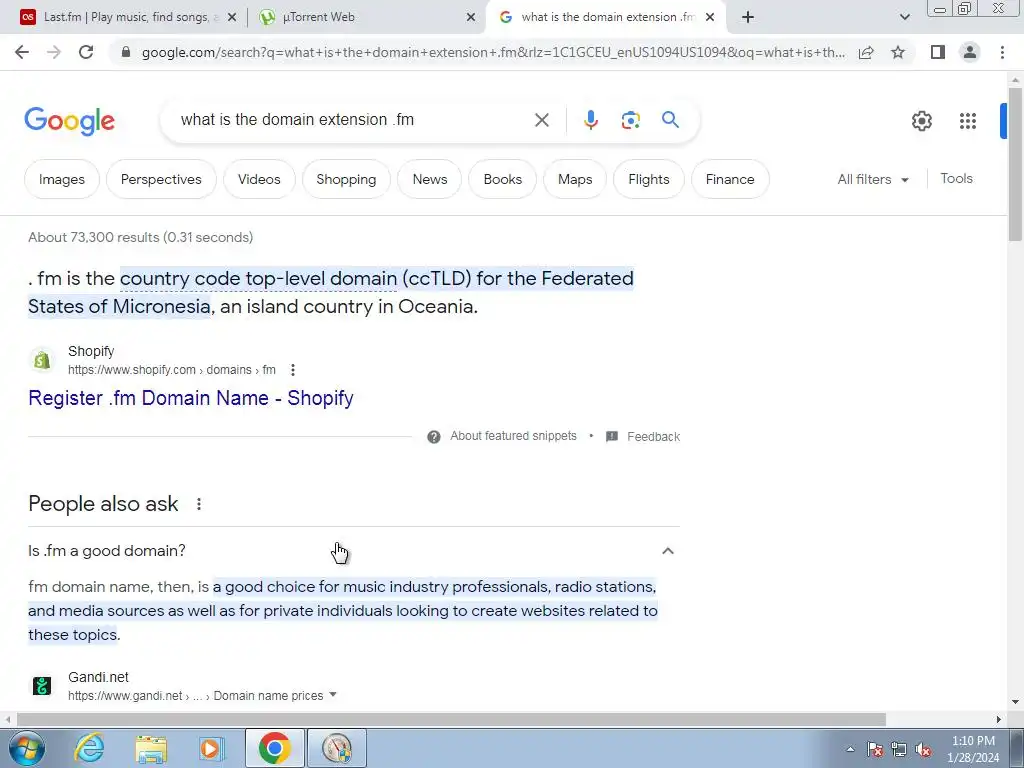The width and height of the screenshot is (1024, 768).
Task: Close the Last.fm tab
Action: coord(232,18)
